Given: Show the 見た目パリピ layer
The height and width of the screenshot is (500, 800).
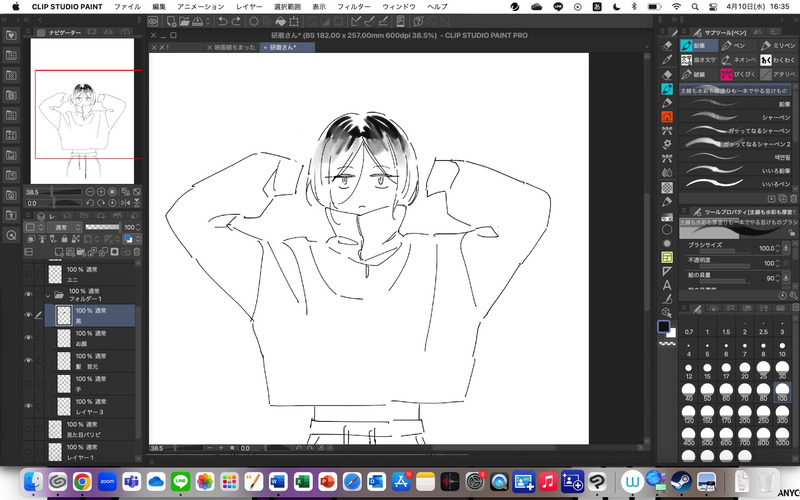Looking at the screenshot, I should coord(28,429).
